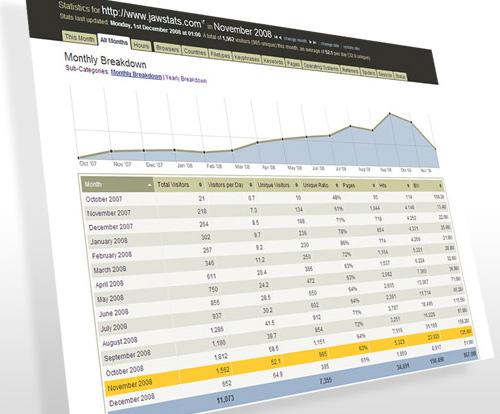Open the Keywords tab

(273, 61)
